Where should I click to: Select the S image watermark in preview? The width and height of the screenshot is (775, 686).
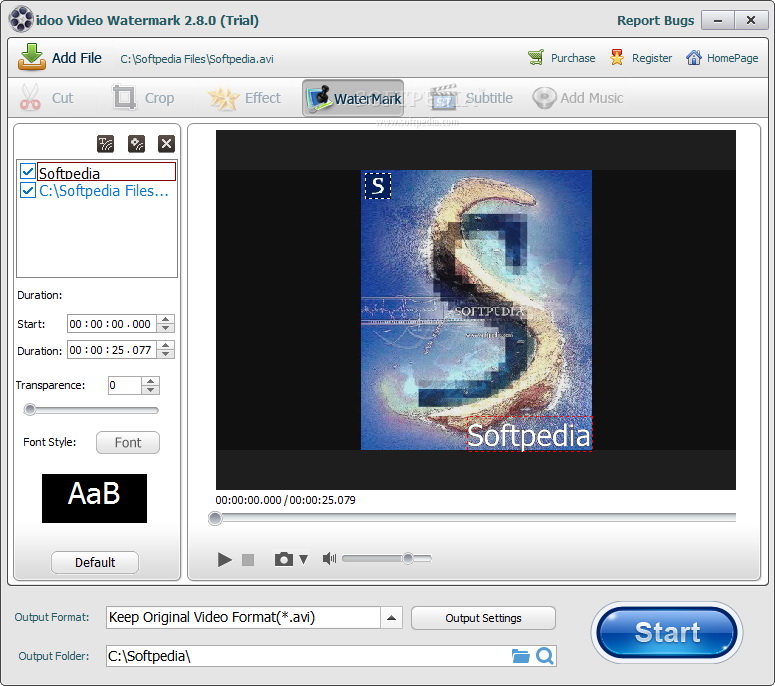coord(378,186)
